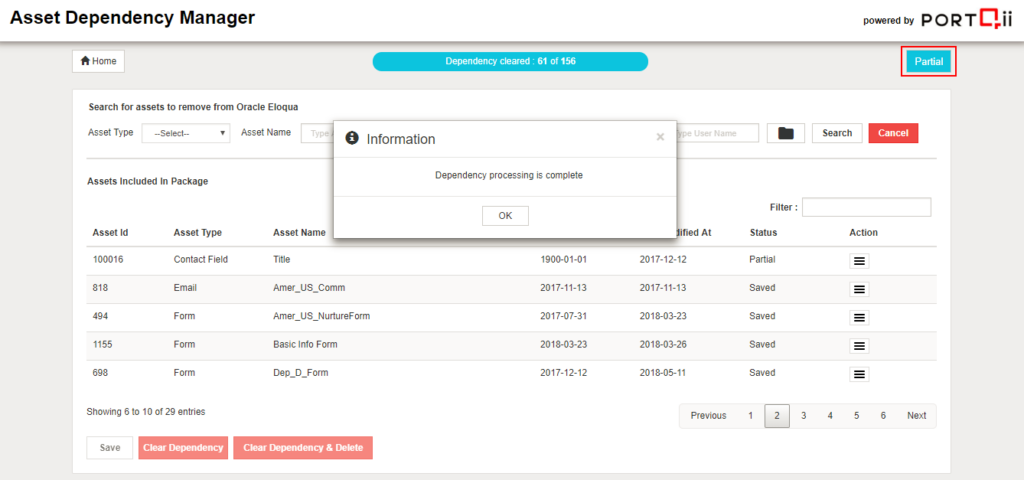Close the Information dialog with X
The image size is (1024, 480).
[x=660, y=137]
